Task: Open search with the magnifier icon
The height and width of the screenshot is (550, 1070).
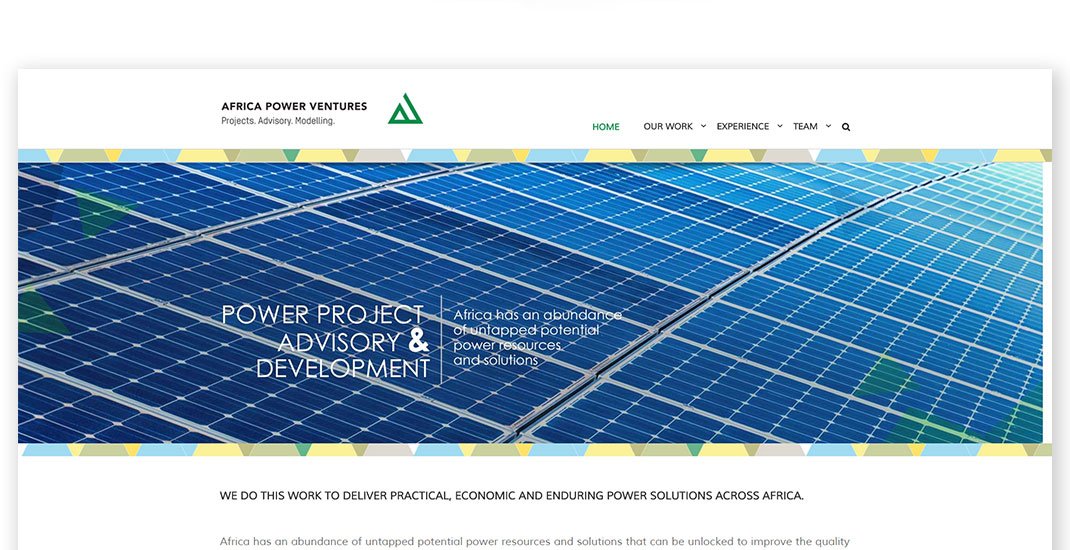Action: tap(846, 127)
